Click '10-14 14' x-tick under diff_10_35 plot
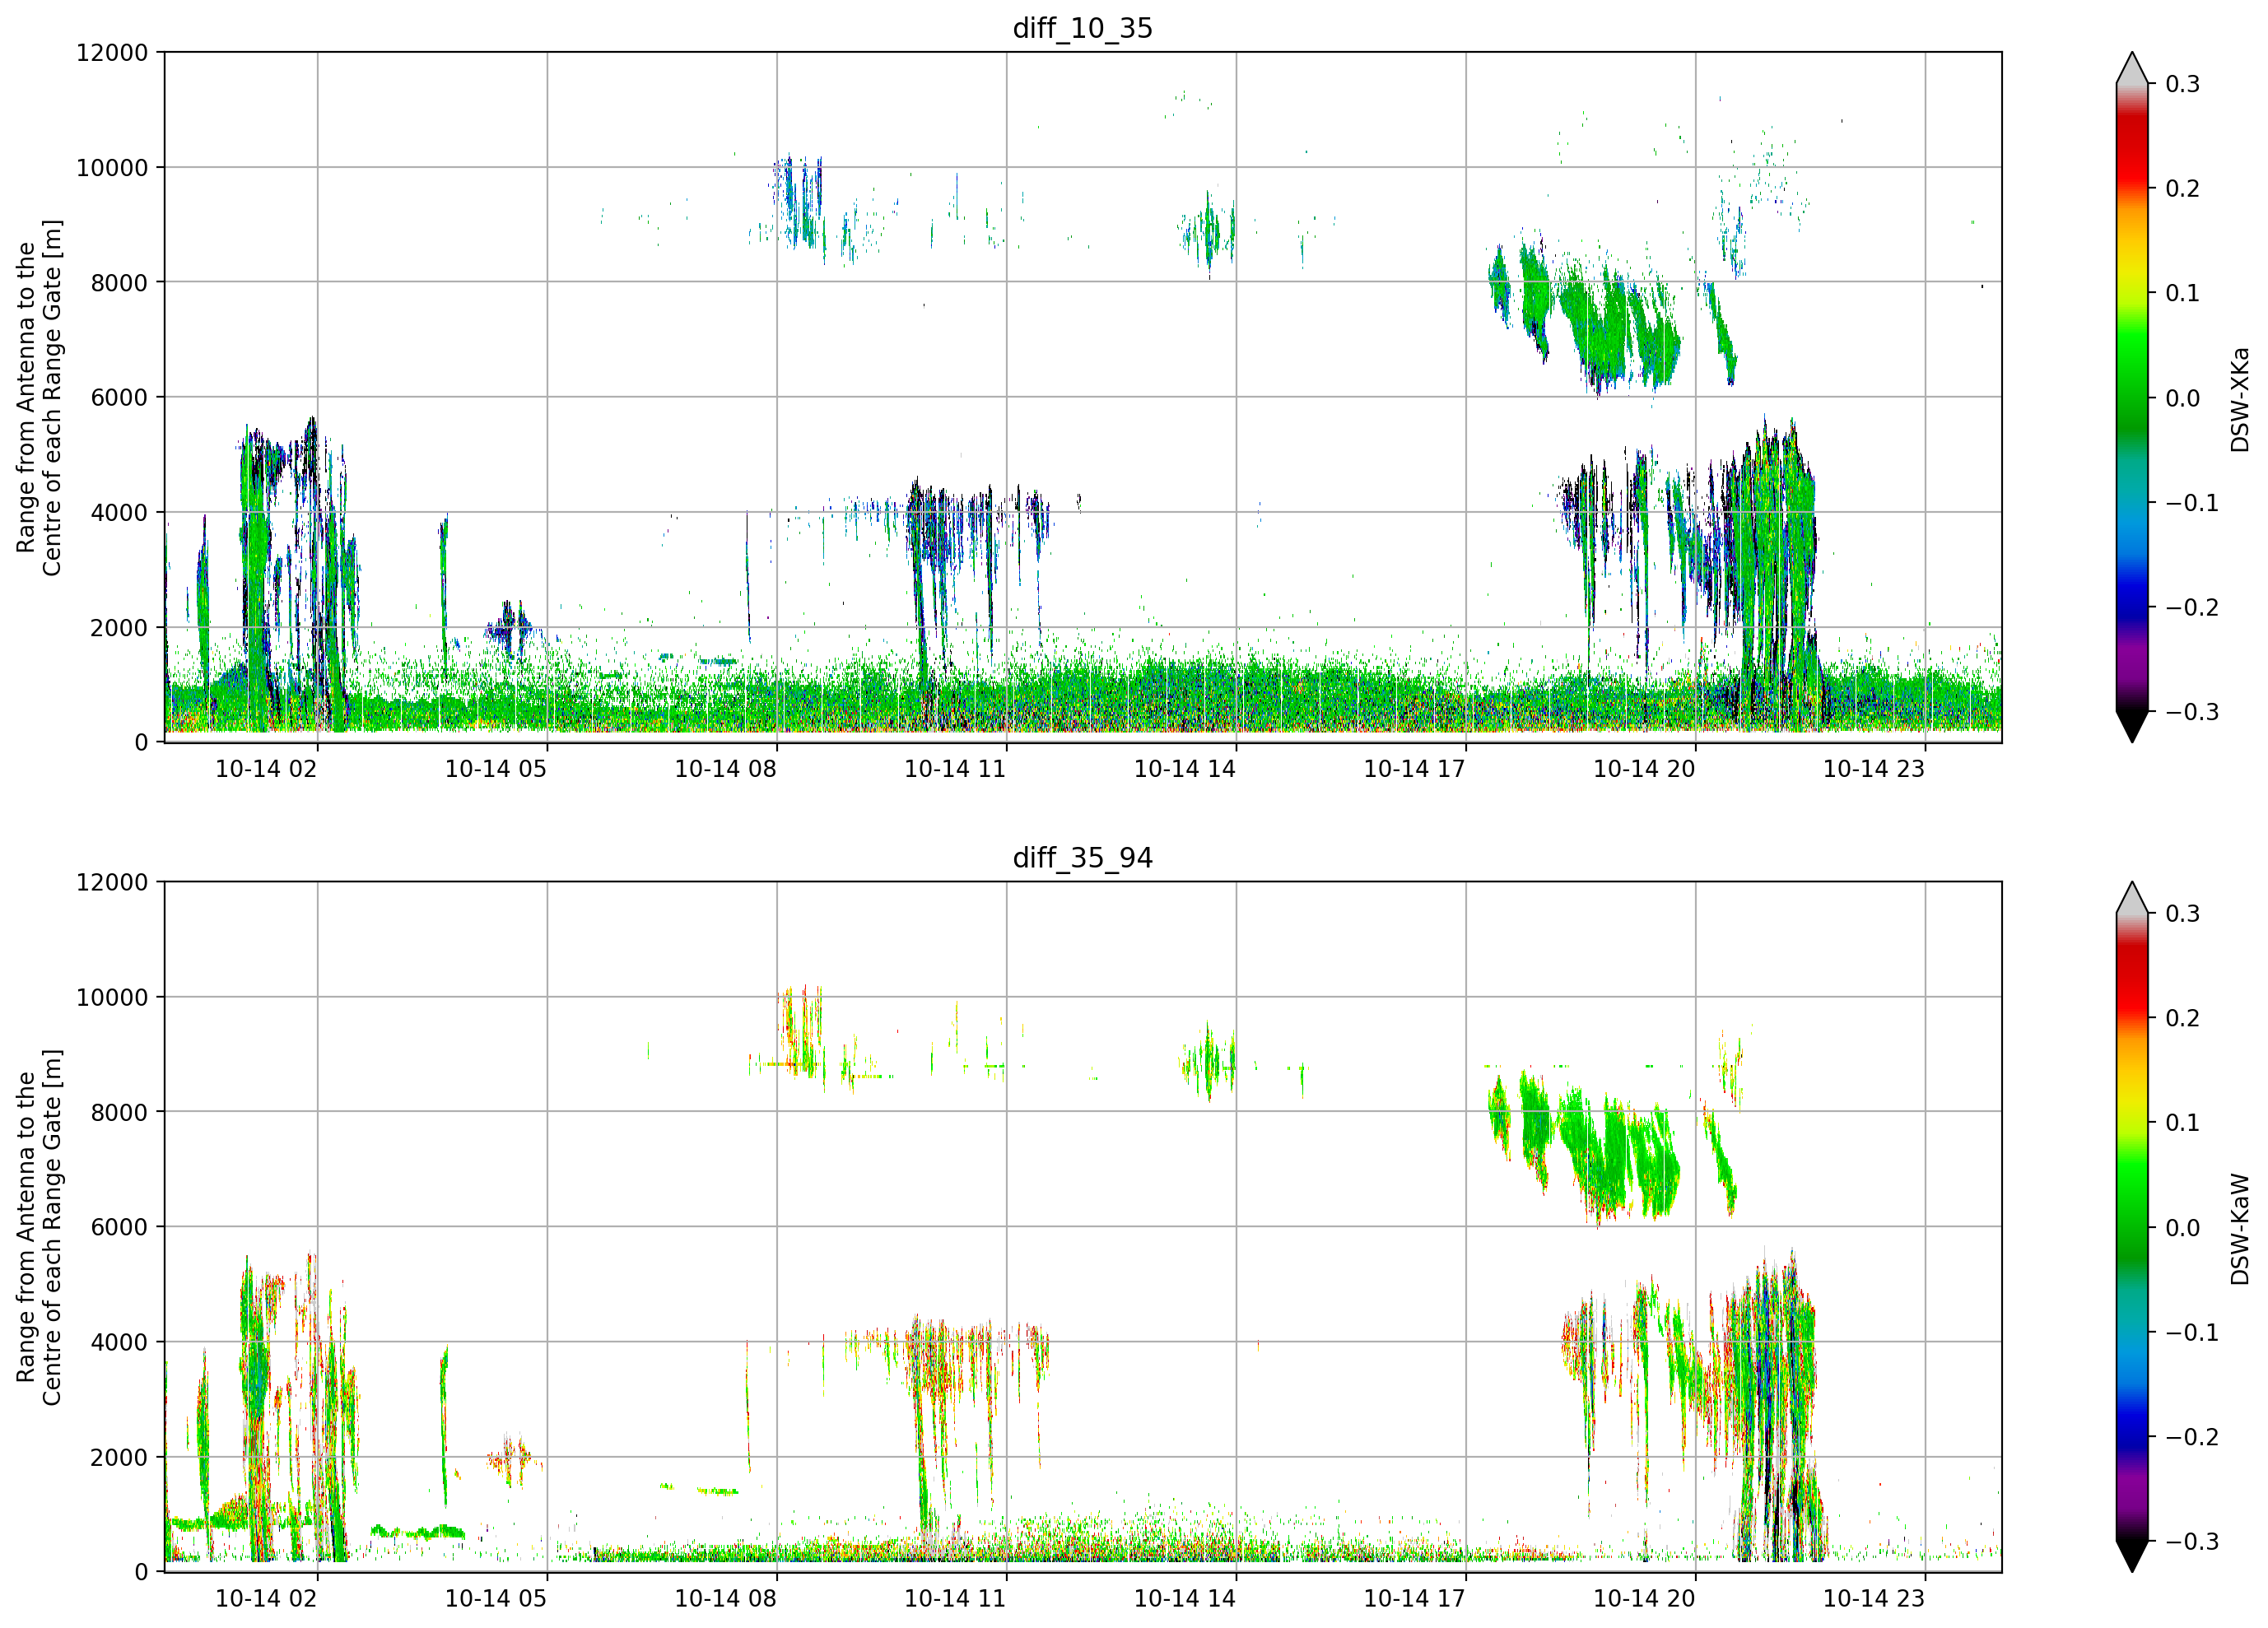 click(x=1185, y=769)
